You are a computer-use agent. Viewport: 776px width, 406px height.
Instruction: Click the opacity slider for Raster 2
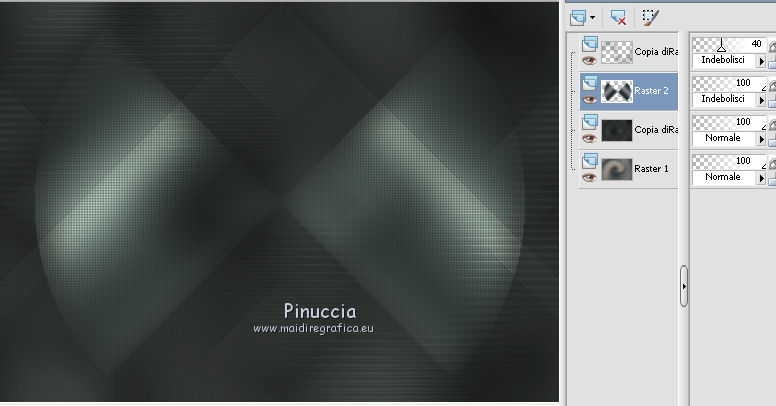click(729, 83)
